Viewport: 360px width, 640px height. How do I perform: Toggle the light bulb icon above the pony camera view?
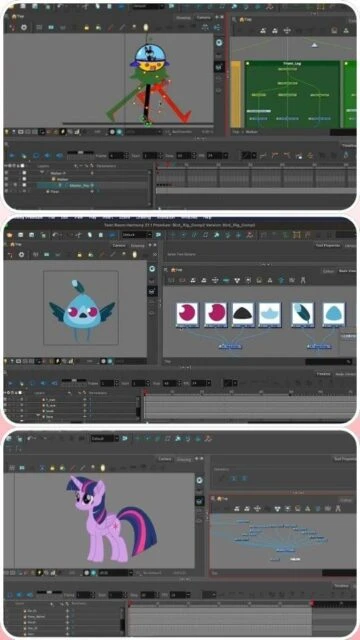coord(103,467)
